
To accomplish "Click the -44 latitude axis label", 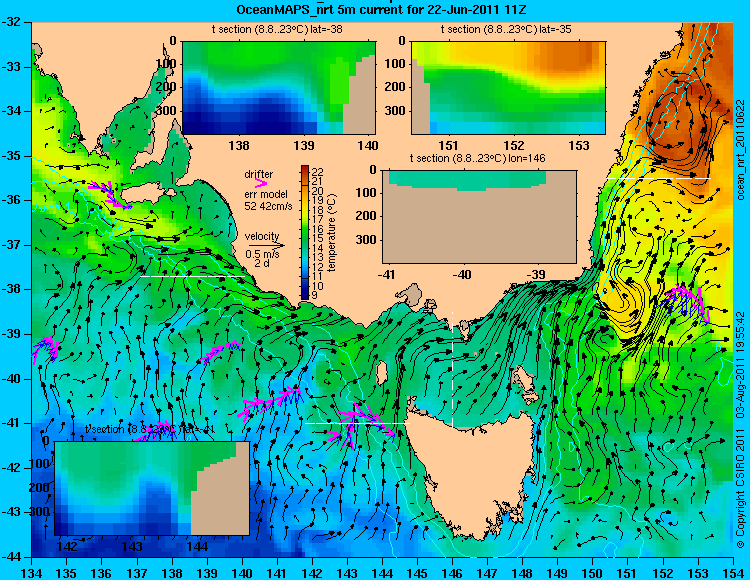I will tap(12, 557).
